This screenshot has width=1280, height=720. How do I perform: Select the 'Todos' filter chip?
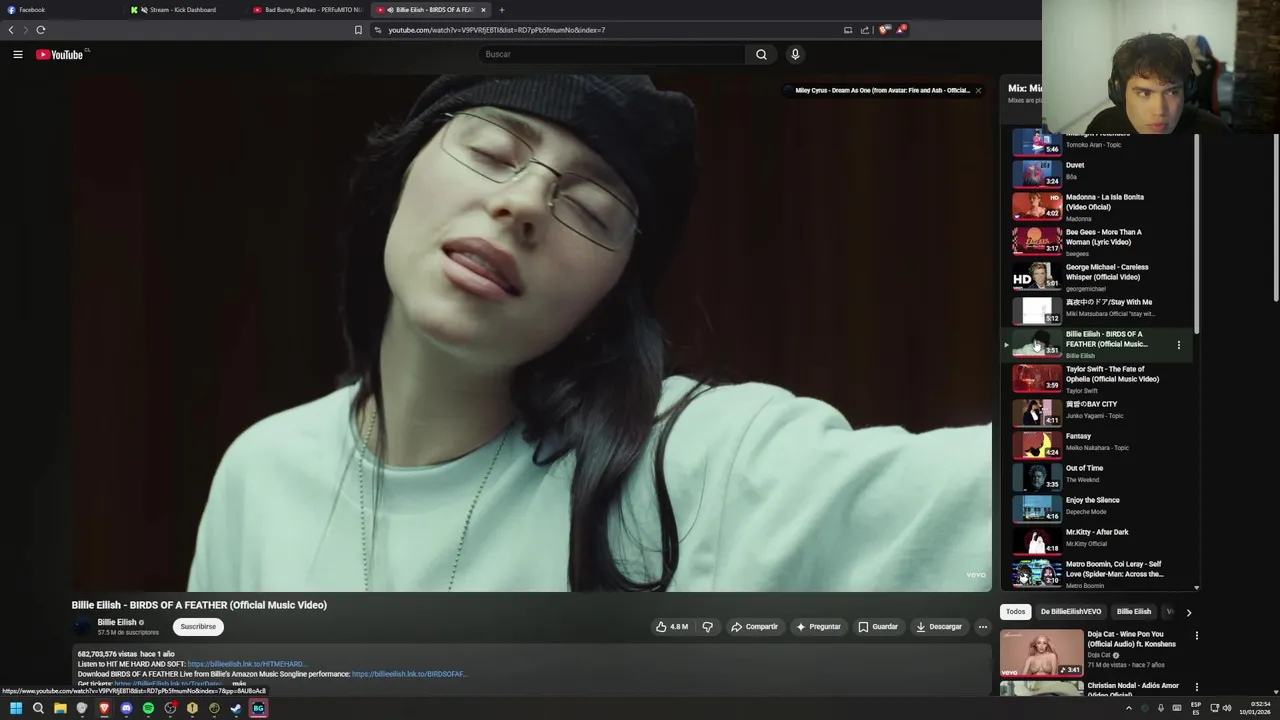(1016, 612)
